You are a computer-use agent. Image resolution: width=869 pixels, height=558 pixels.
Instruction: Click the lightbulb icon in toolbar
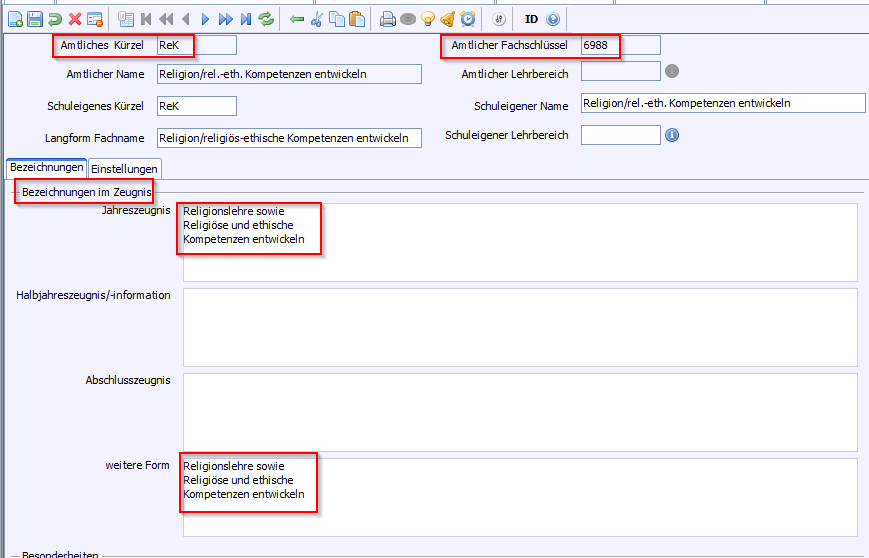428,19
